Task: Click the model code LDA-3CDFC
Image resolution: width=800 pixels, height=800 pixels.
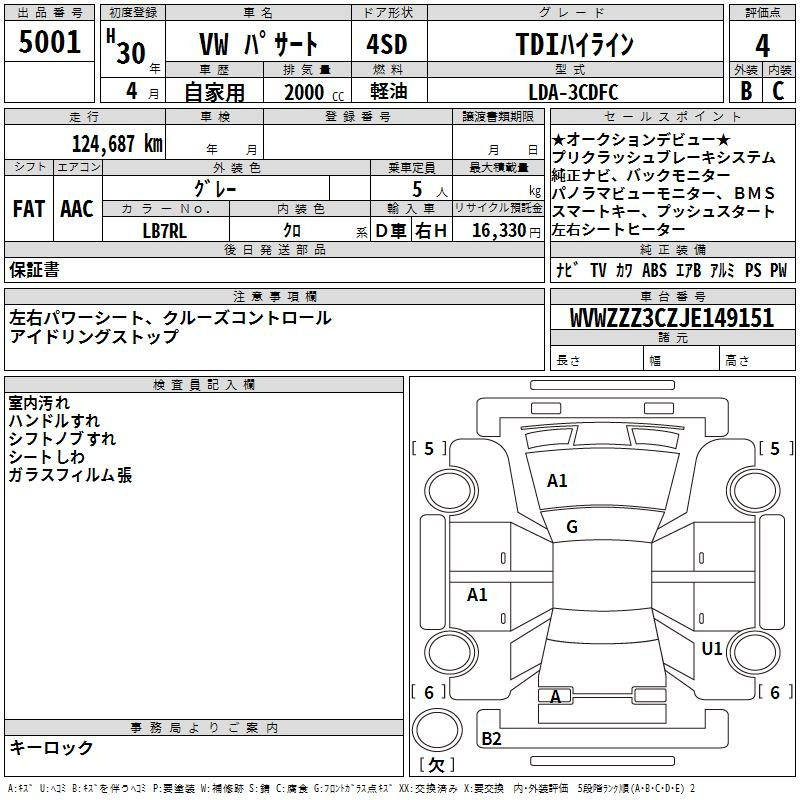Action: pyautogui.click(x=573, y=92)
